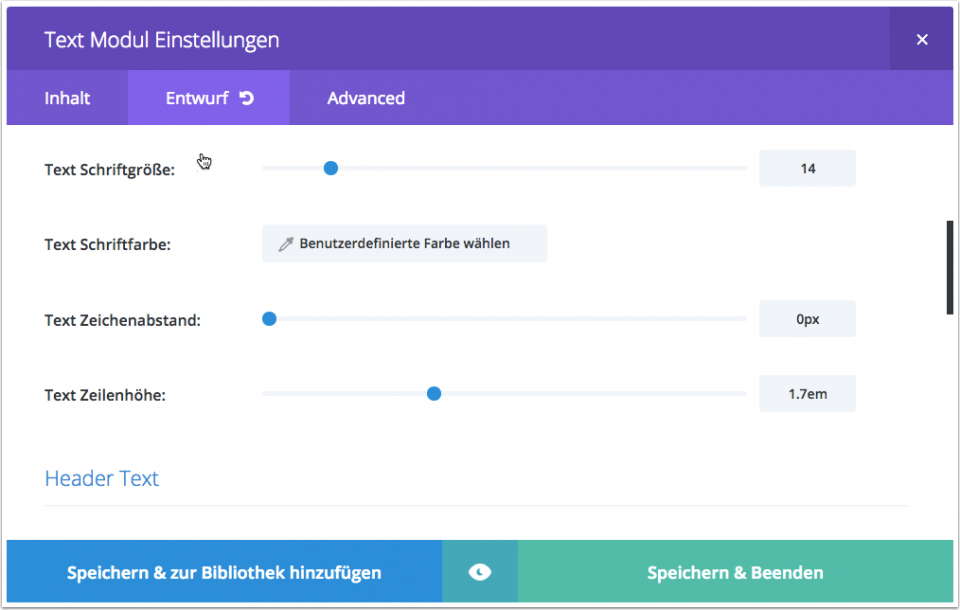
Task: Click the Header Text section heading
Action: click(x=102, y=478)
